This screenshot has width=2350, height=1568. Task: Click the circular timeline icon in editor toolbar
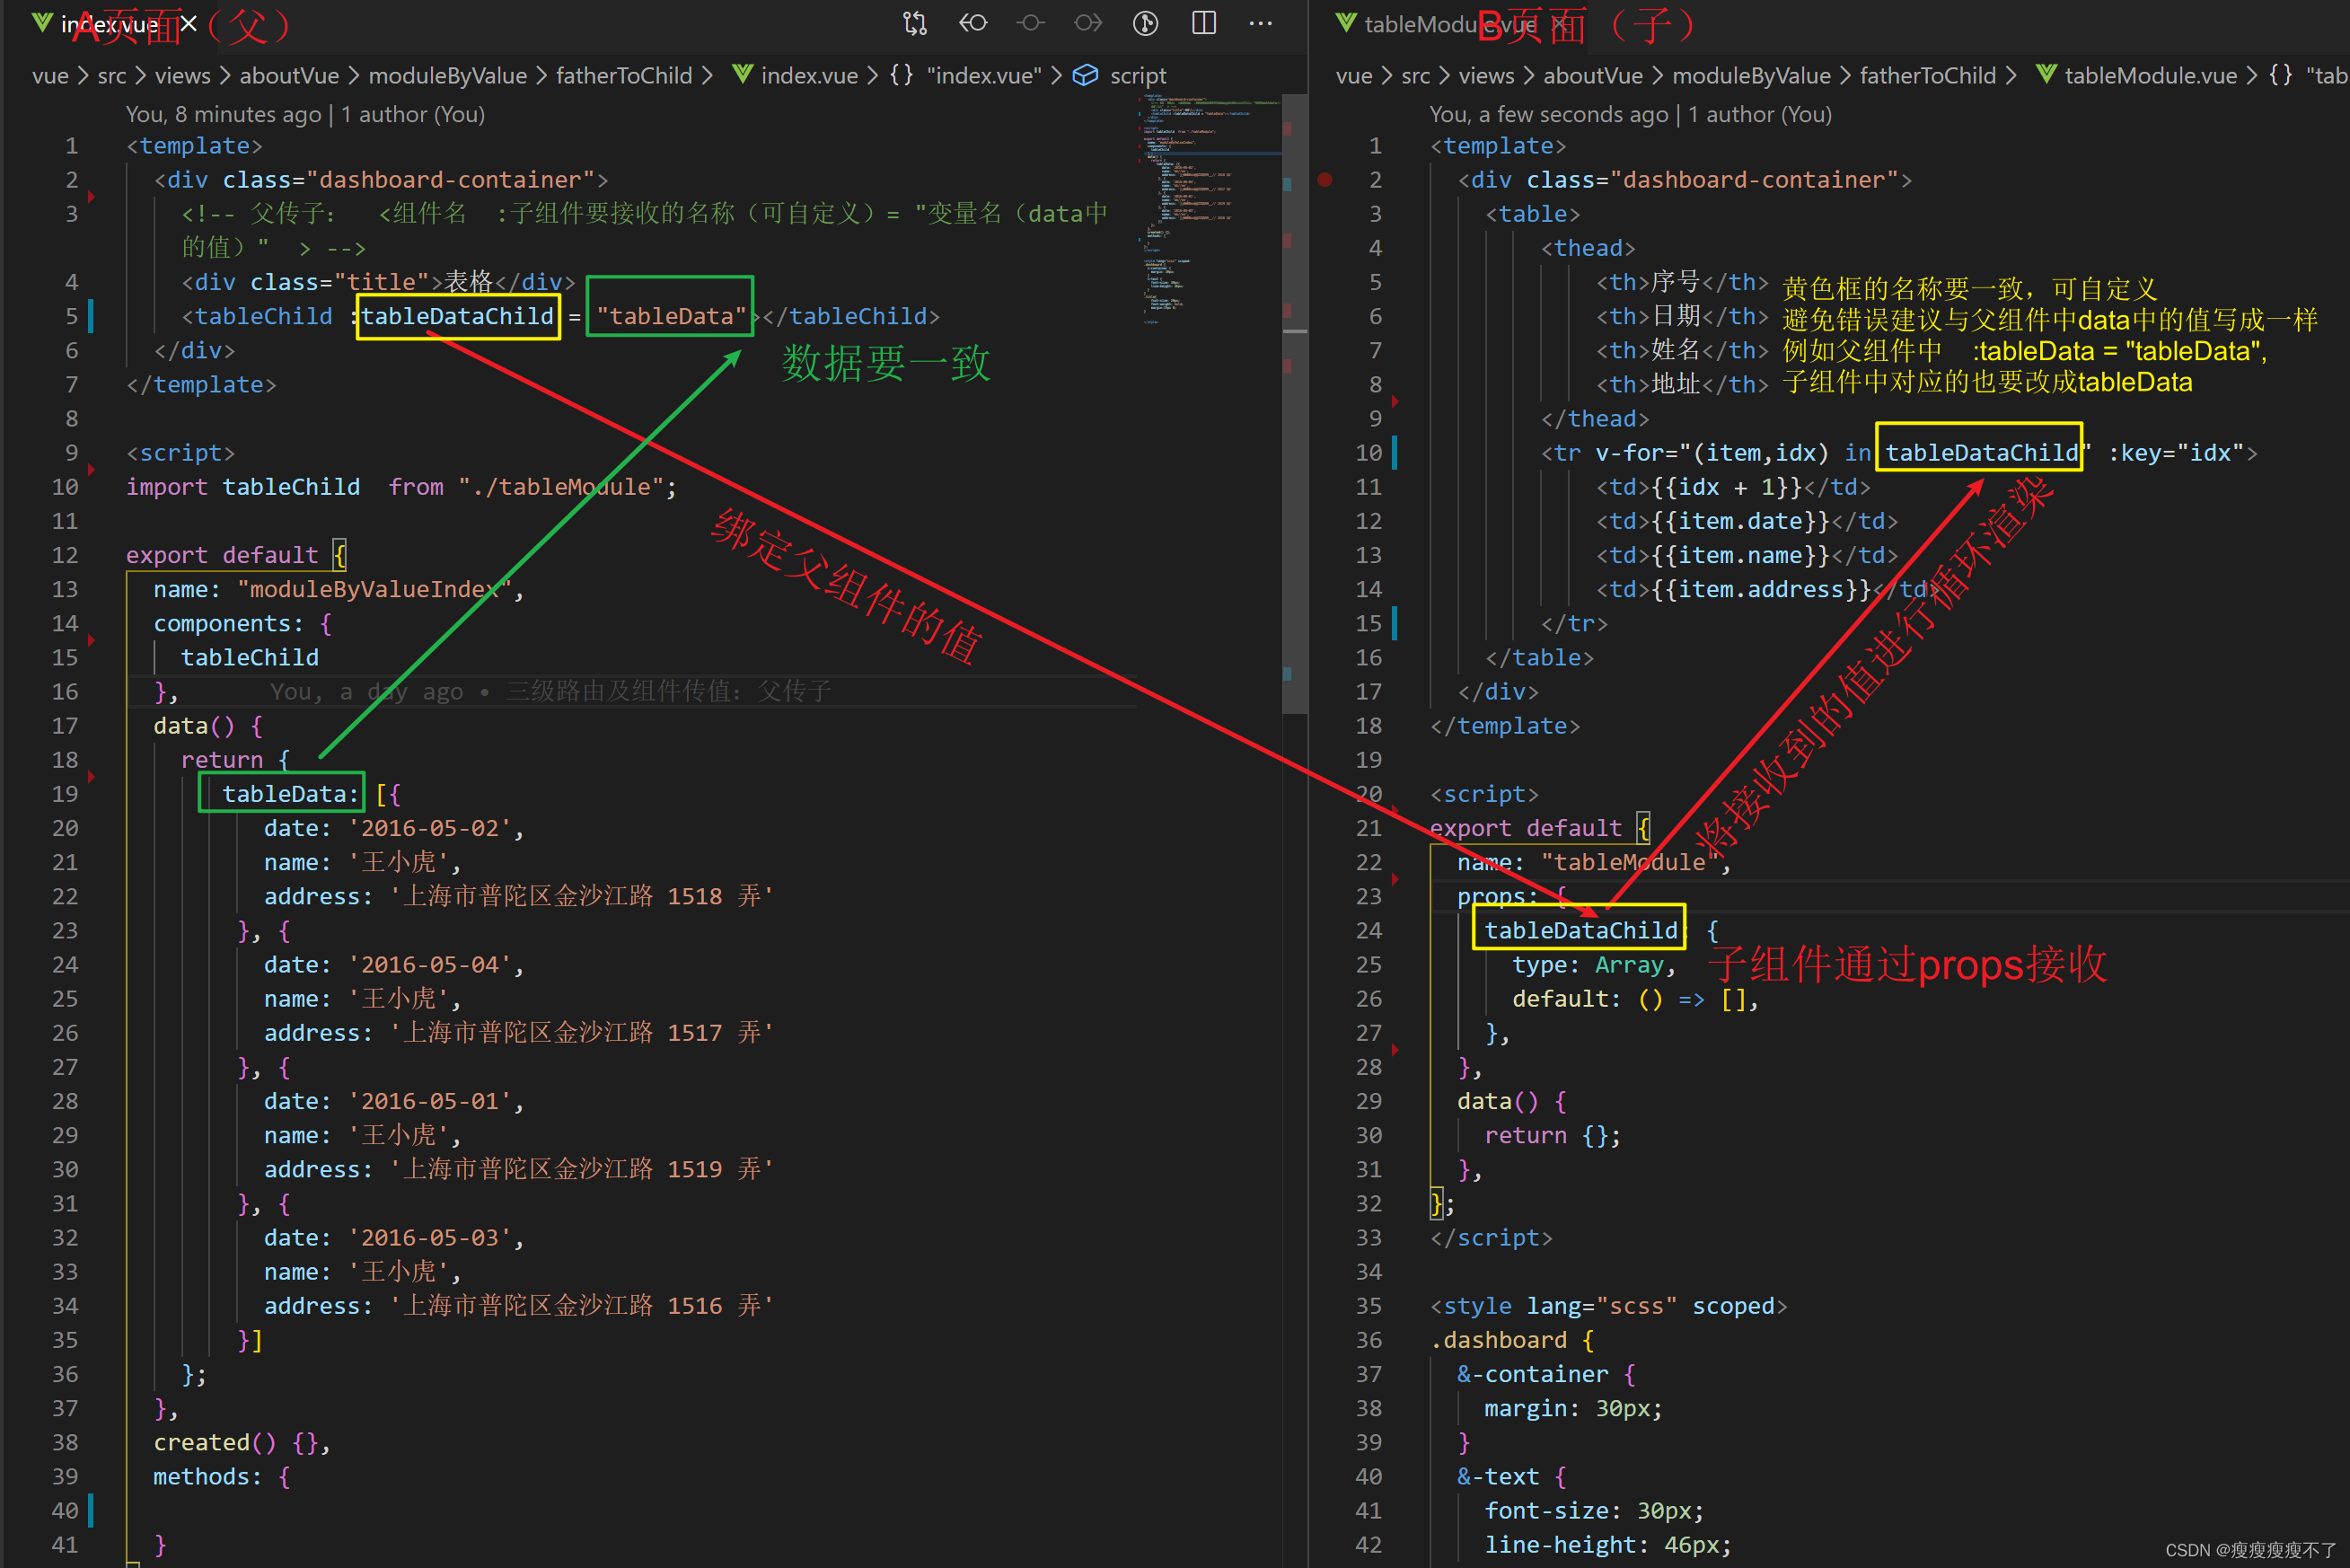1146,23
